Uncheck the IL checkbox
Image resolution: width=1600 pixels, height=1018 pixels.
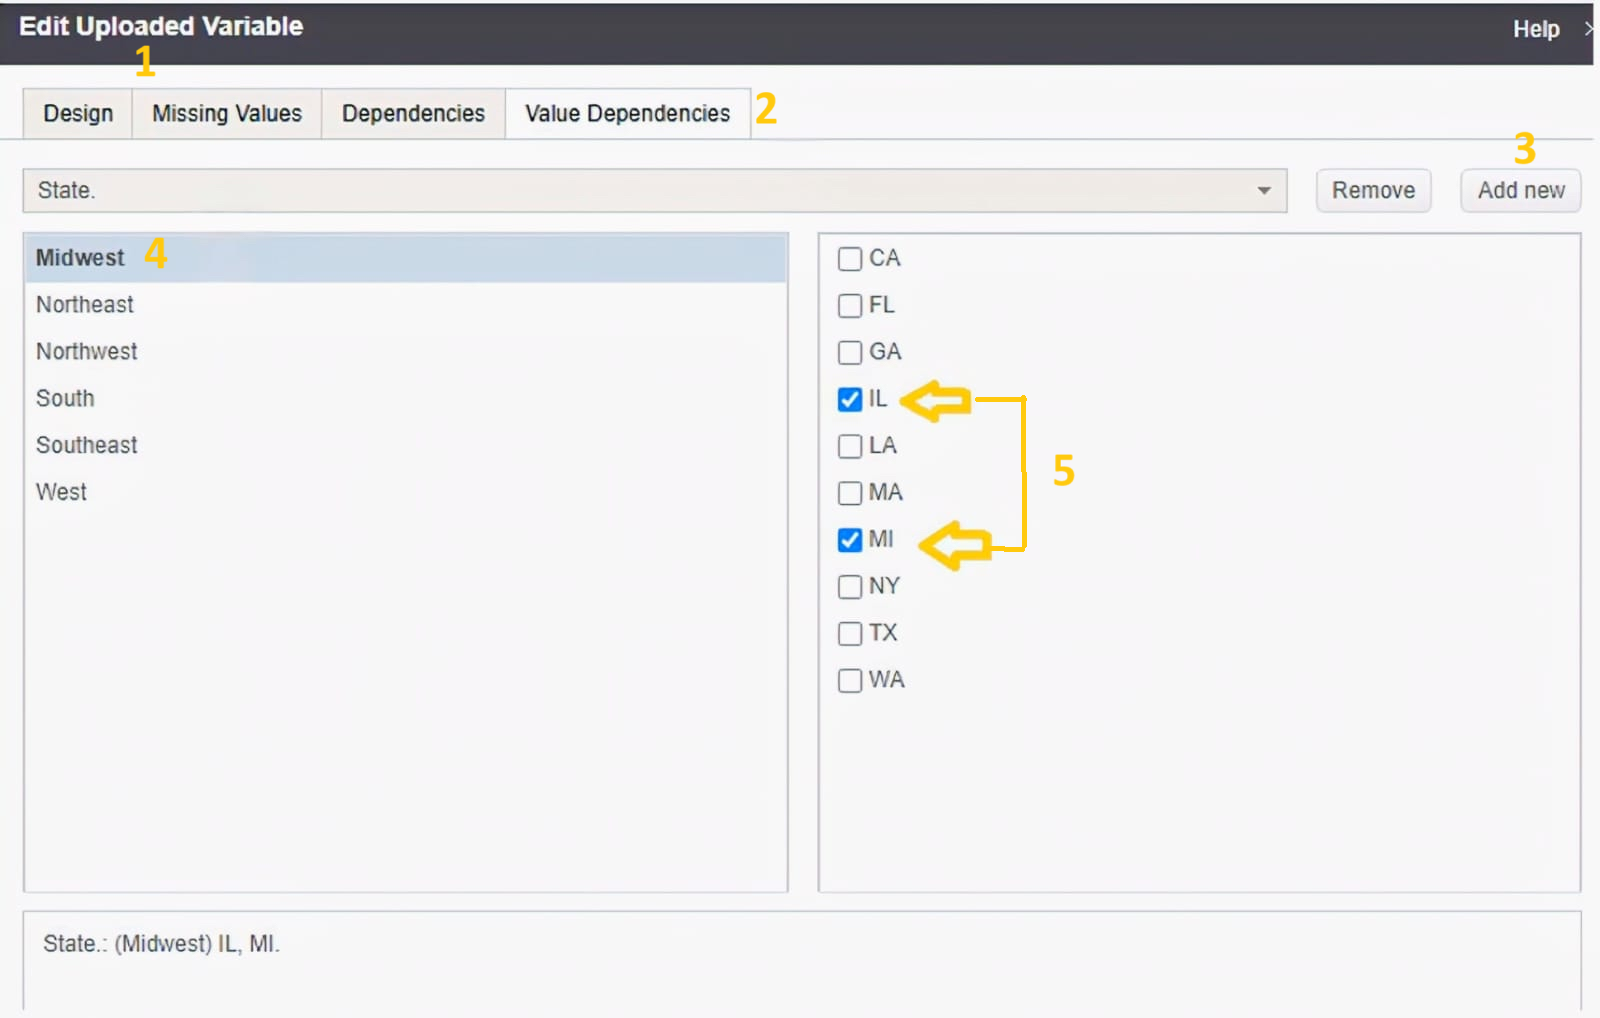click(x=850, y=399)
